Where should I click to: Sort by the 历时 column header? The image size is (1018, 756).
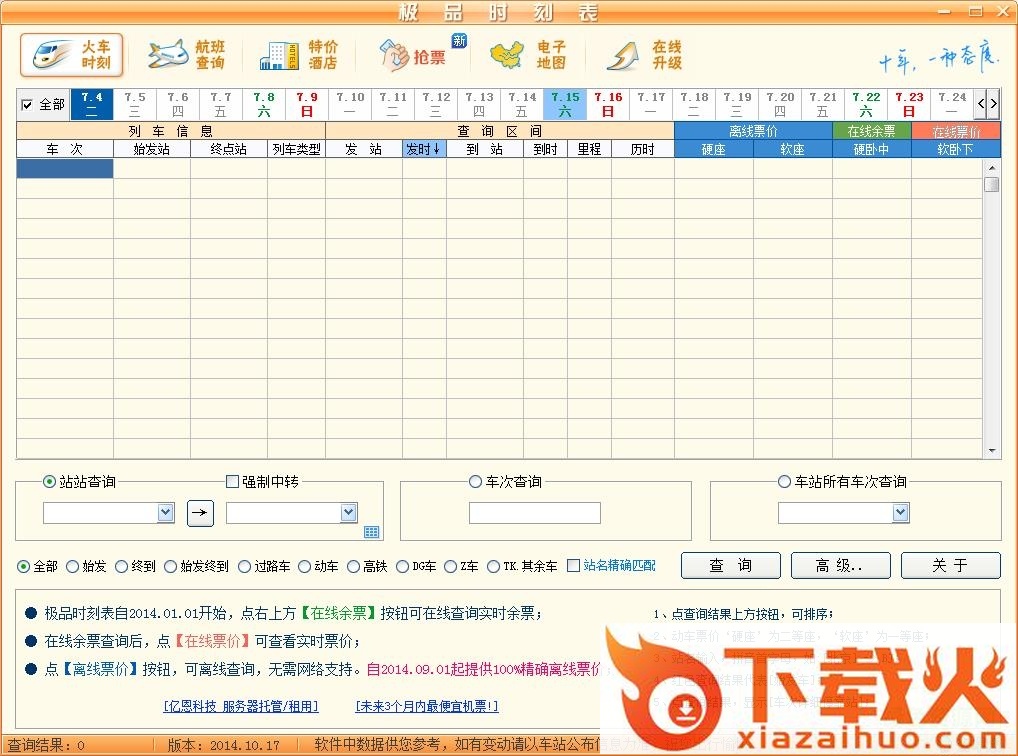click(x=643, y=149)
